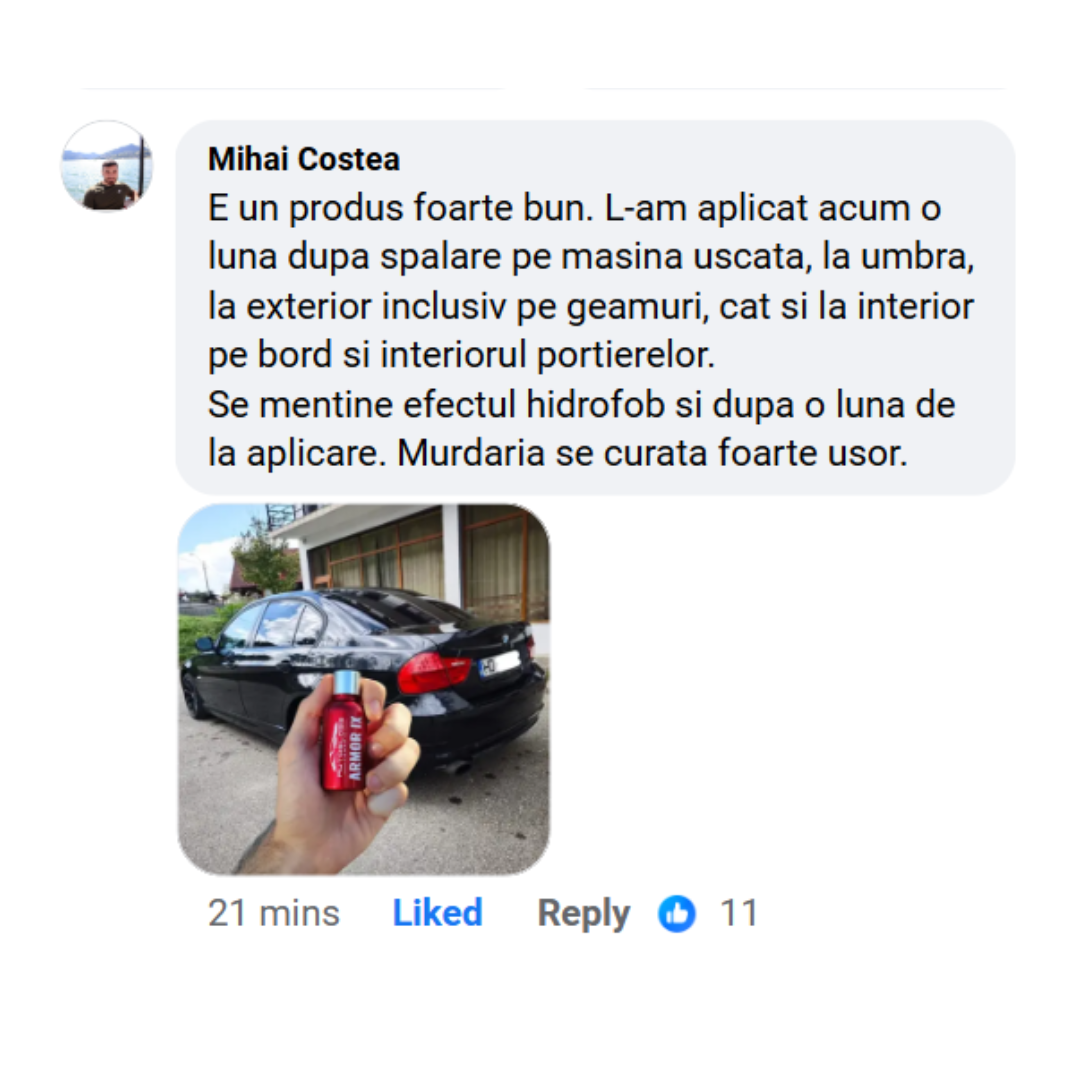Click the car's exhaust pipe in photo
Screen dimensions: 1080x1080
tap(456, 768)
